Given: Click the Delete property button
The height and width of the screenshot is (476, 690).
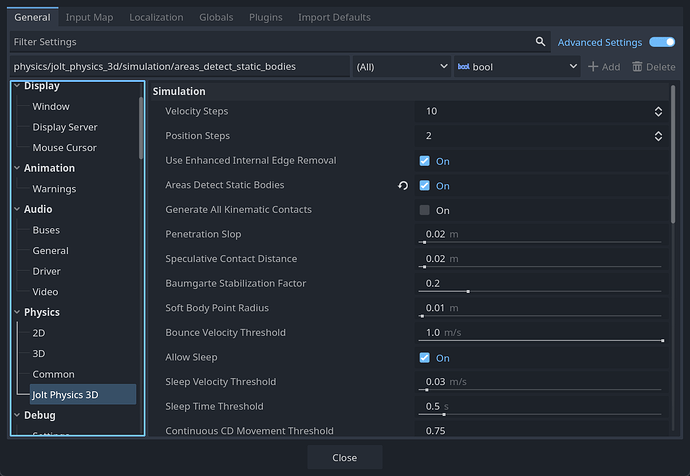Looking at the screenshot, I should (653, 67).
